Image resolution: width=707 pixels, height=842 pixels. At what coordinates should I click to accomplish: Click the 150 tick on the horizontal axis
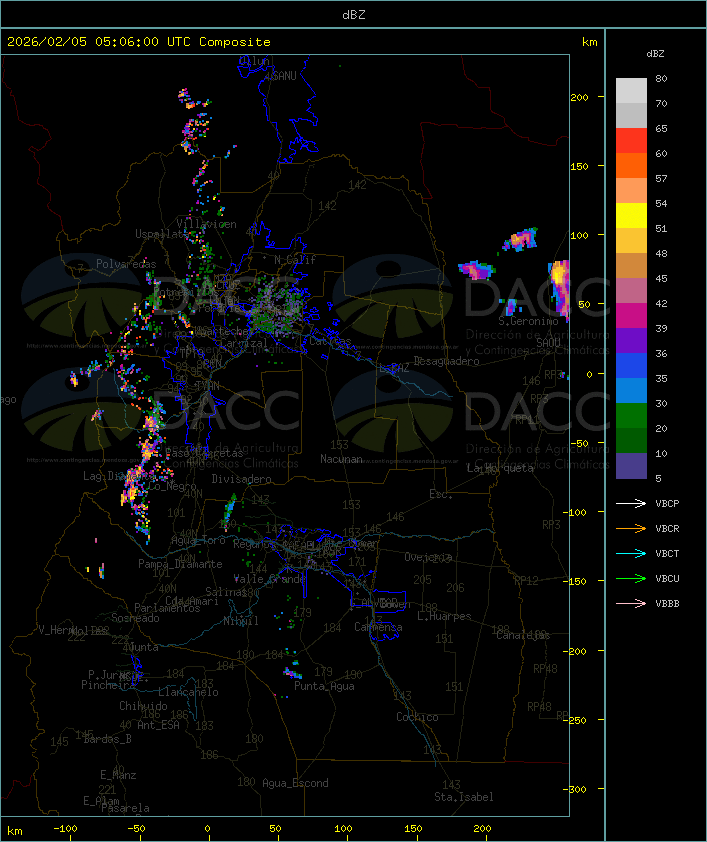[x=413, y=829]
